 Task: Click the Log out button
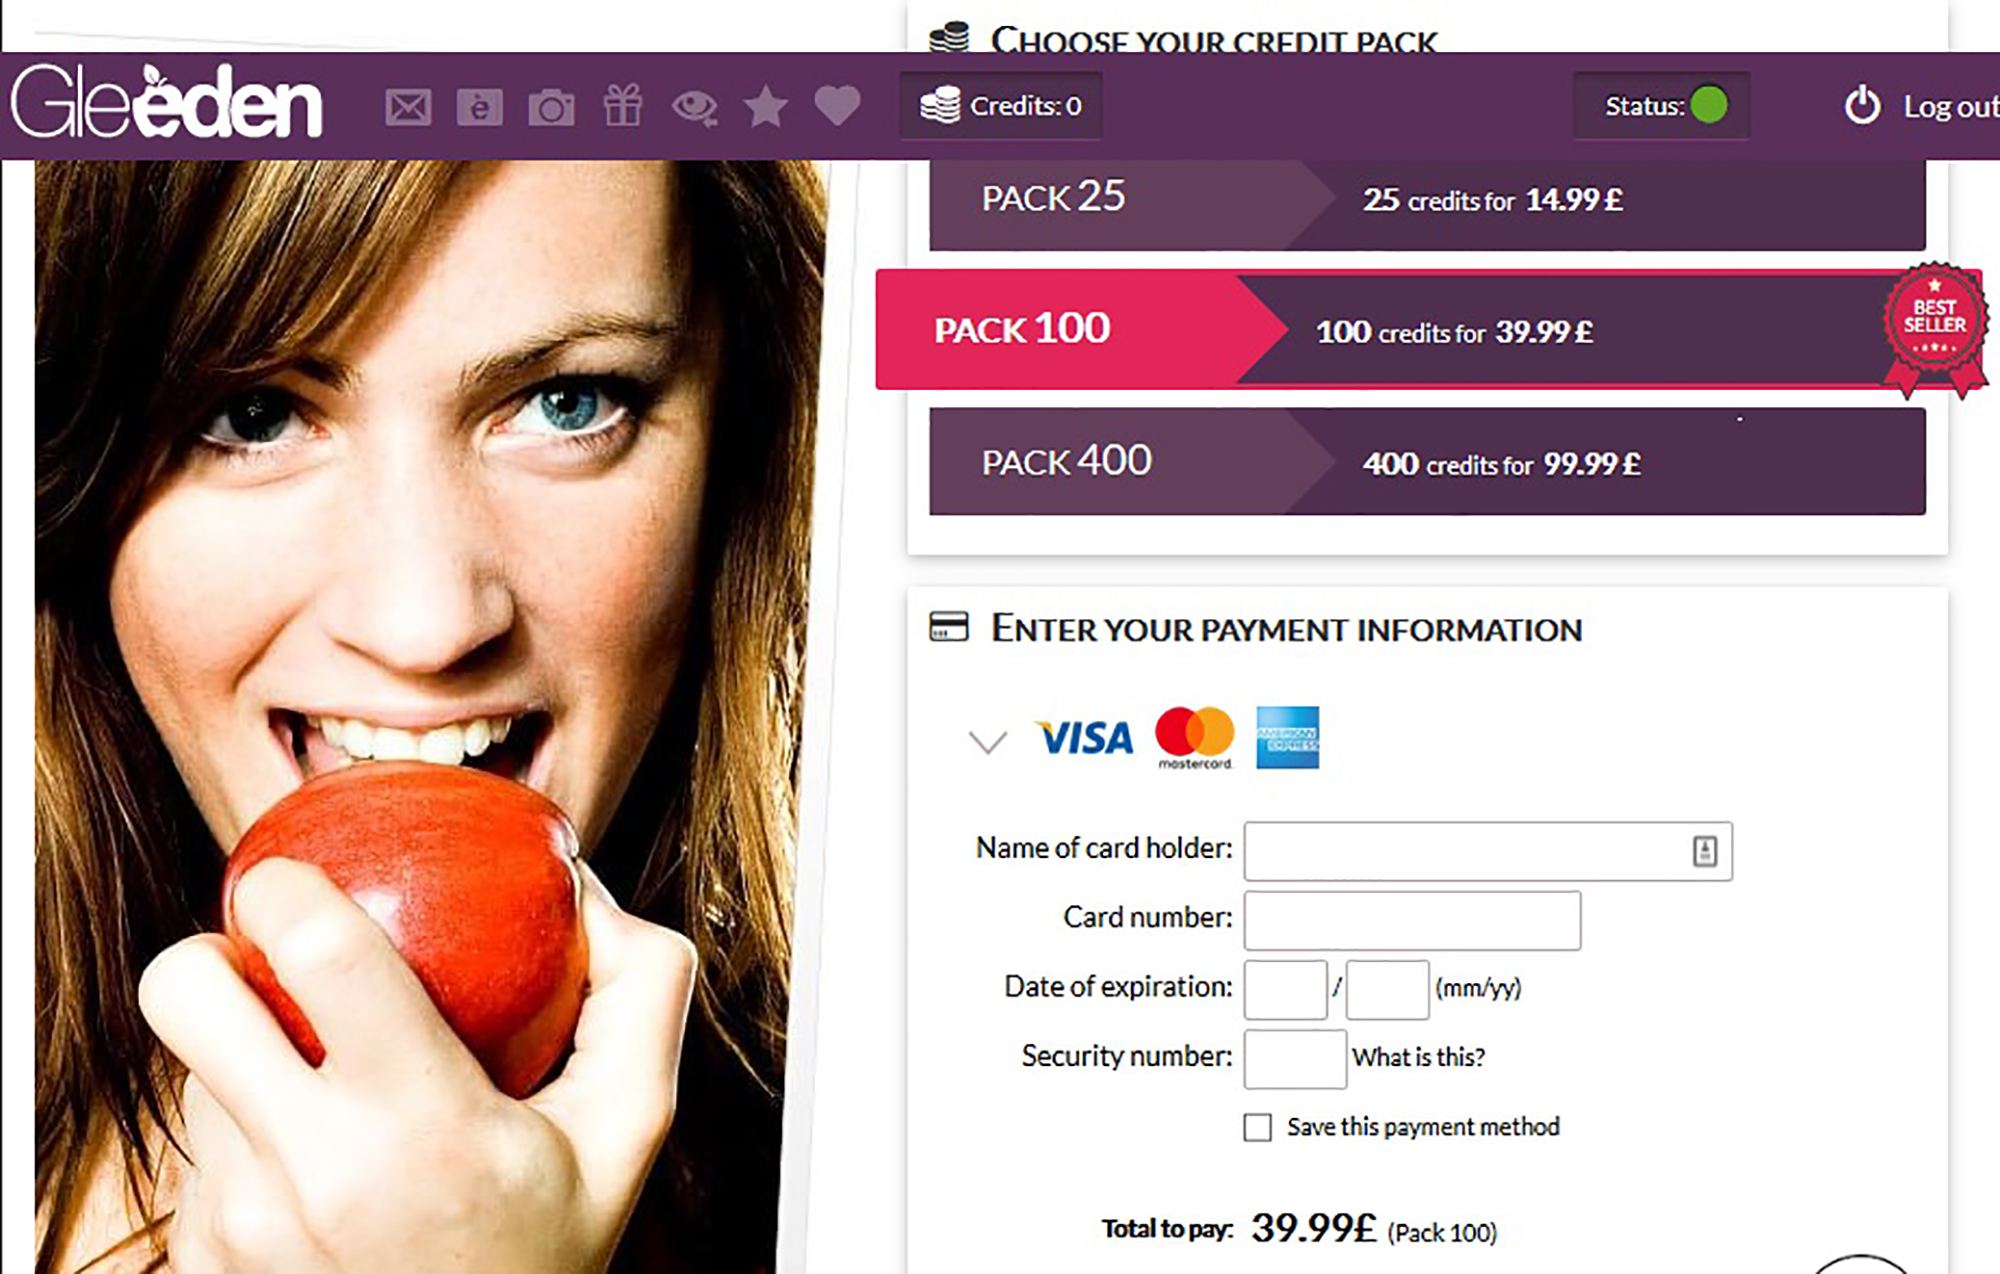[x=1921, y=106]
